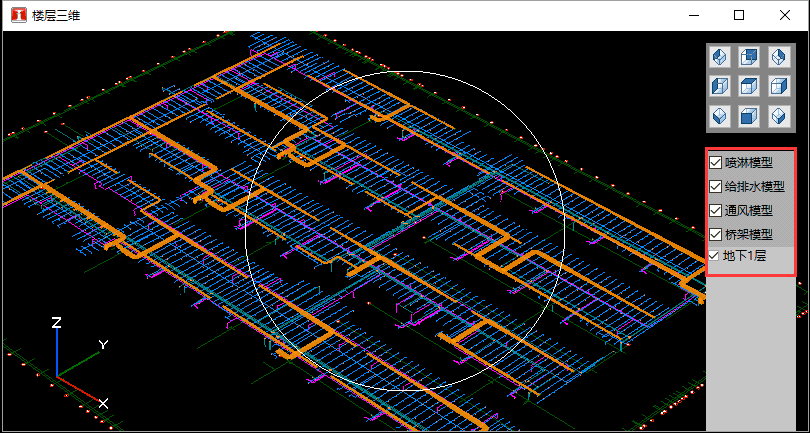The width and height of the screenshot is (810, 433).
Task: Click the blue Z axis of coordinate indicator
Action: [57, 350]
